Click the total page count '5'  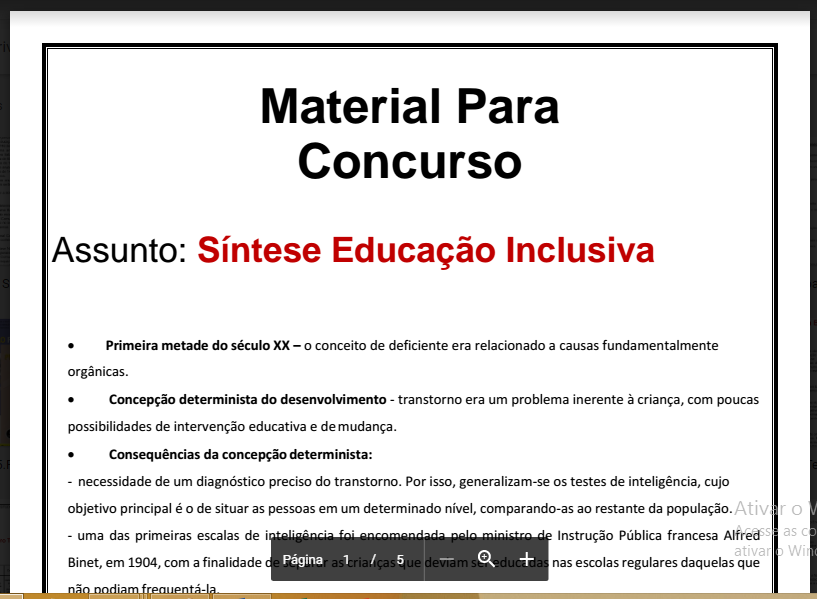coord(400,560)
